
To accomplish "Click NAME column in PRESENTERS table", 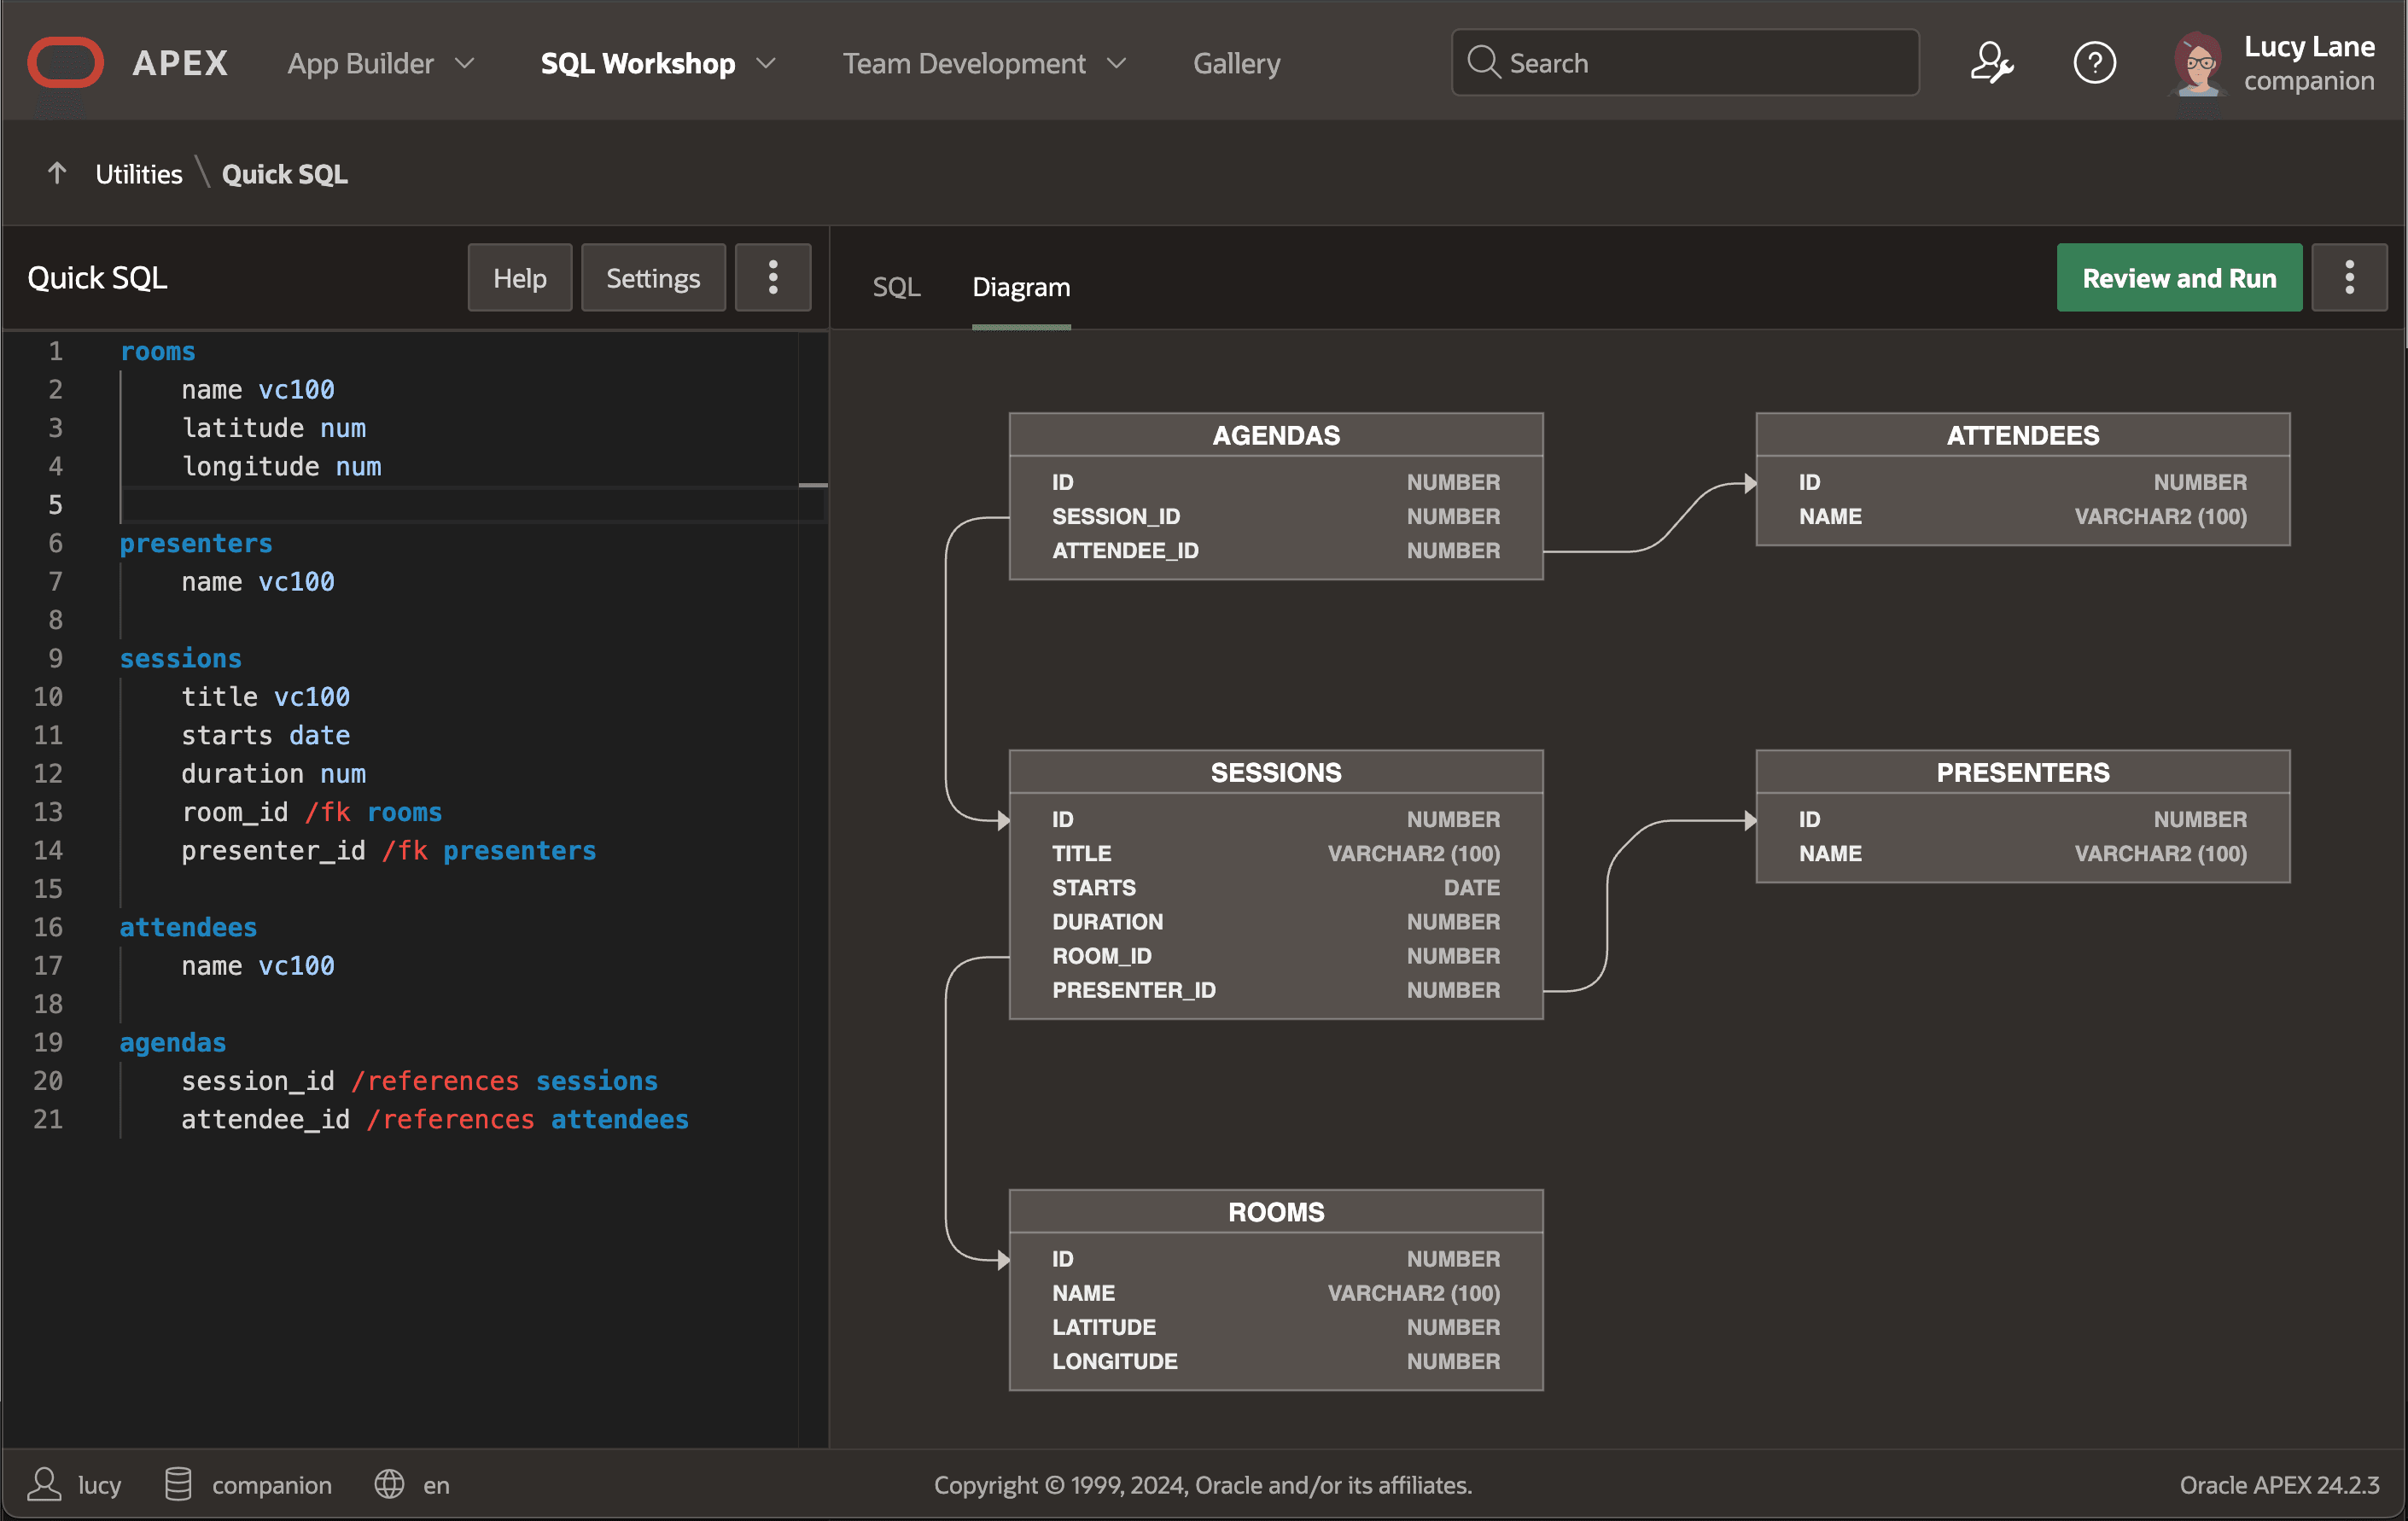I will [x=2023, y=853].
